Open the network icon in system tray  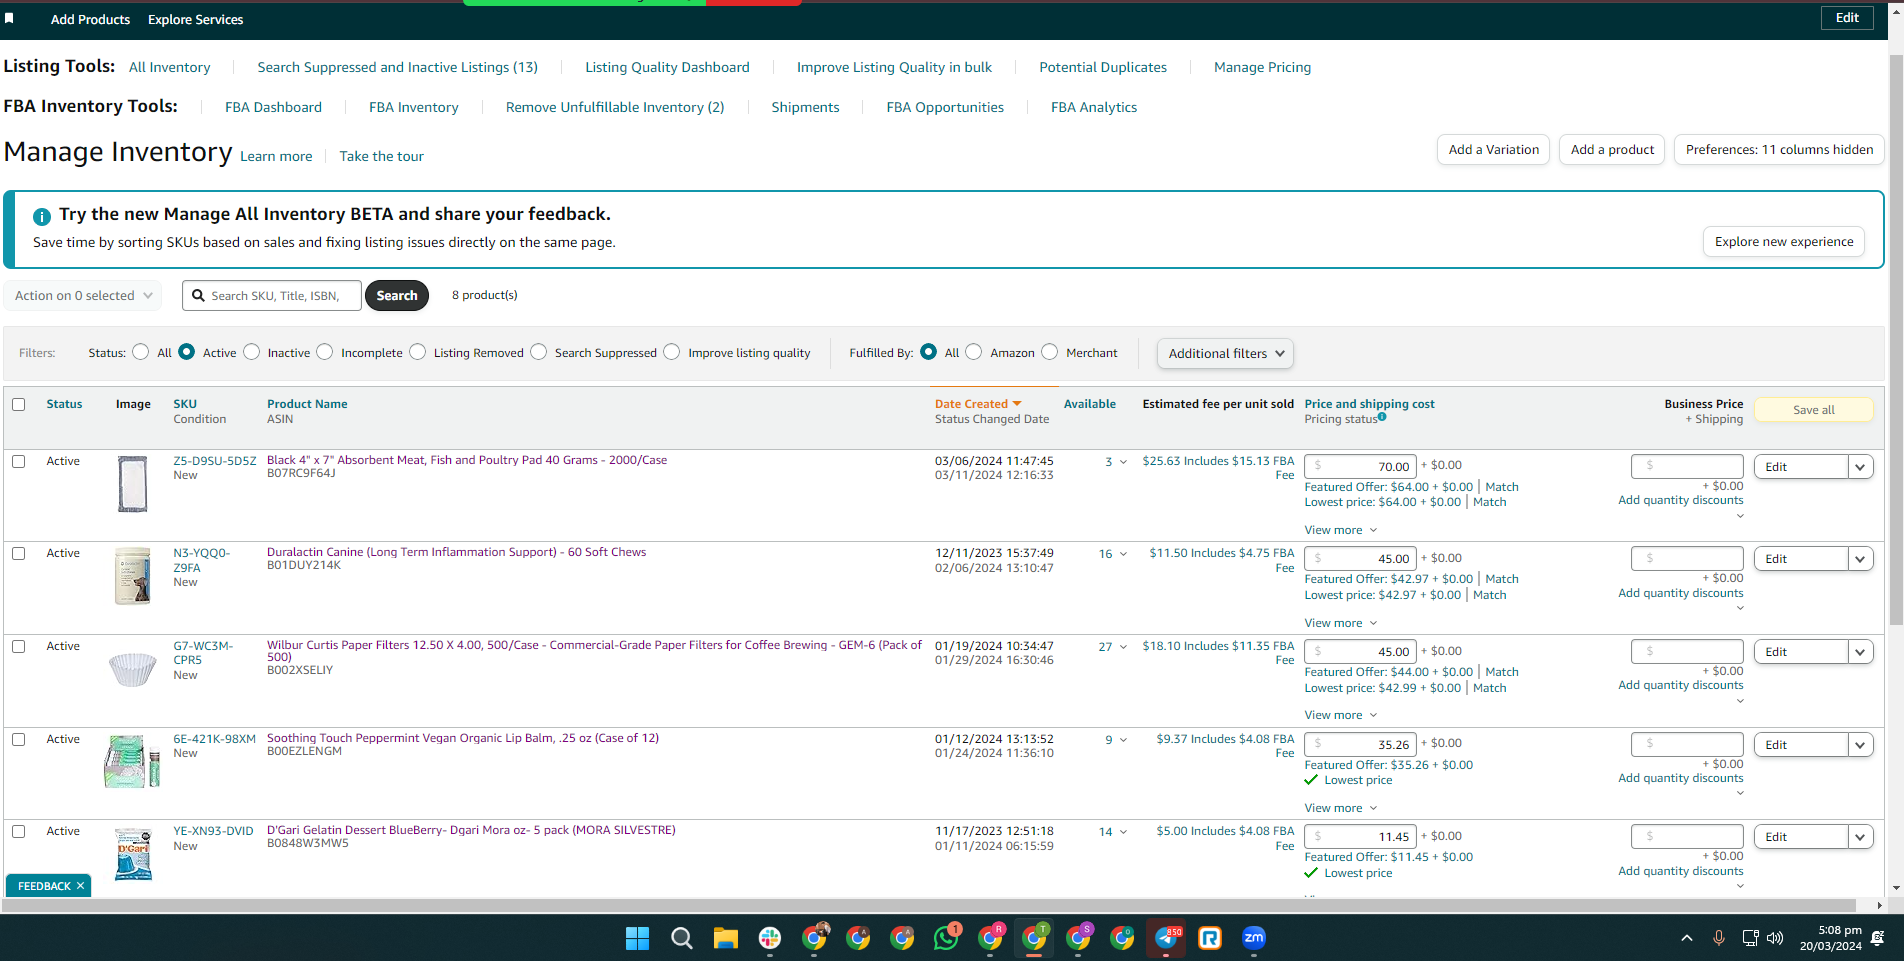click(1750, 938)
